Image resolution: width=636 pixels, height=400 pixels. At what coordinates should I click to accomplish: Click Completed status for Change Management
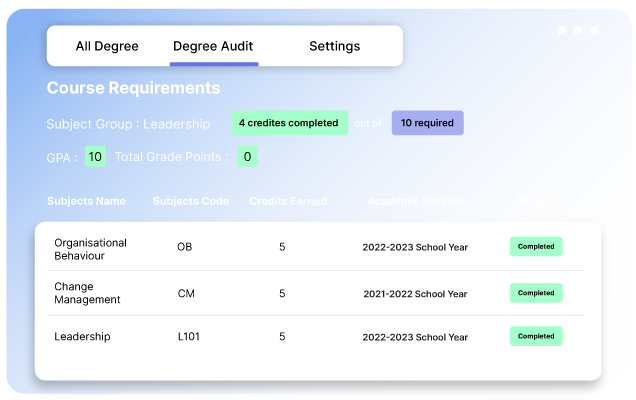coord(536,293)
